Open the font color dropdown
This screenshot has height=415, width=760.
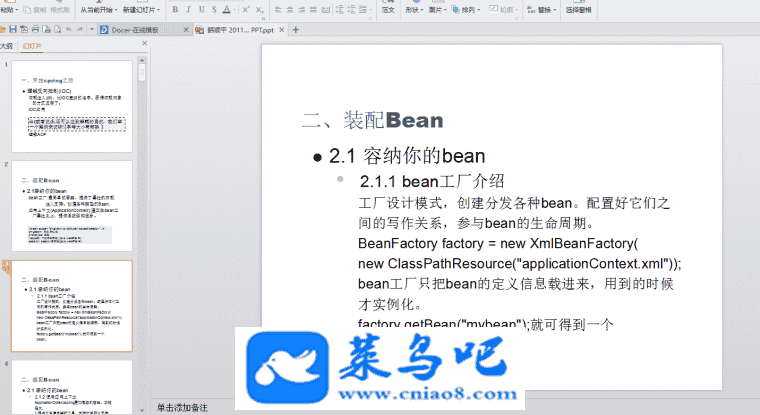pos(234,10)
